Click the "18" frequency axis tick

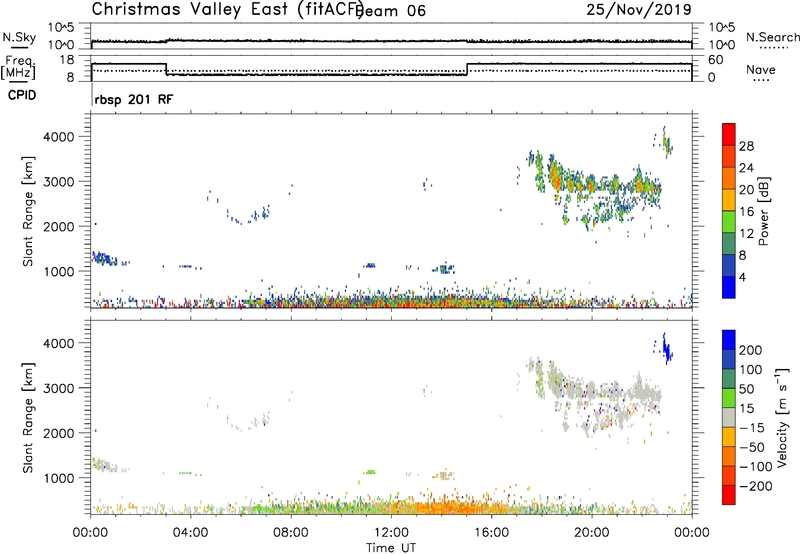coord(67,60)
